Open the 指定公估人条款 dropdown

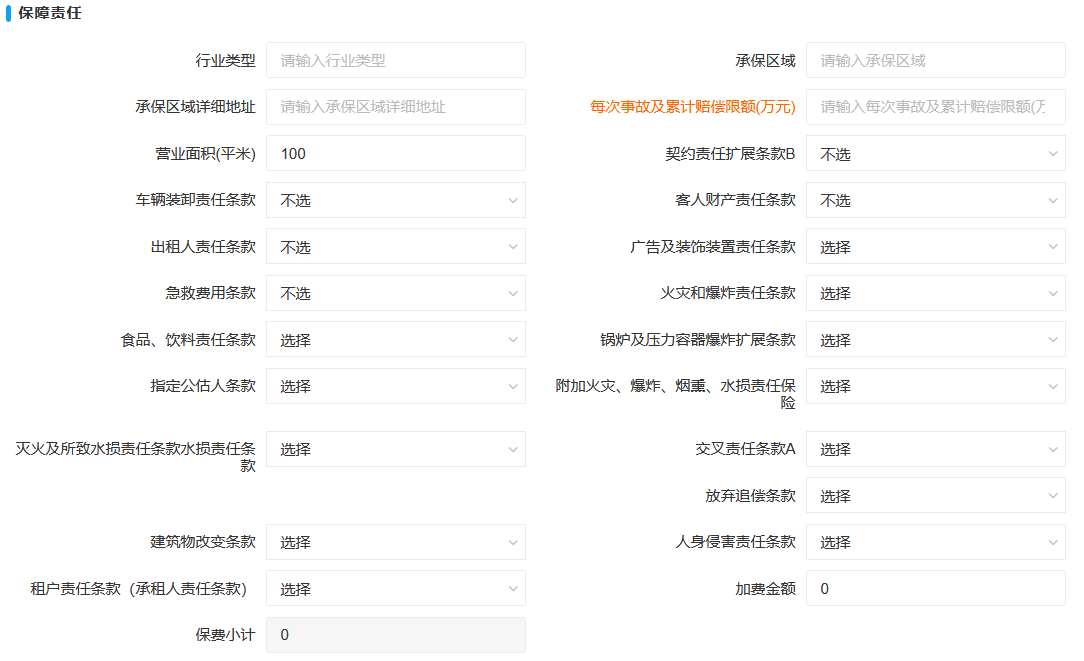tap(395, 386)
